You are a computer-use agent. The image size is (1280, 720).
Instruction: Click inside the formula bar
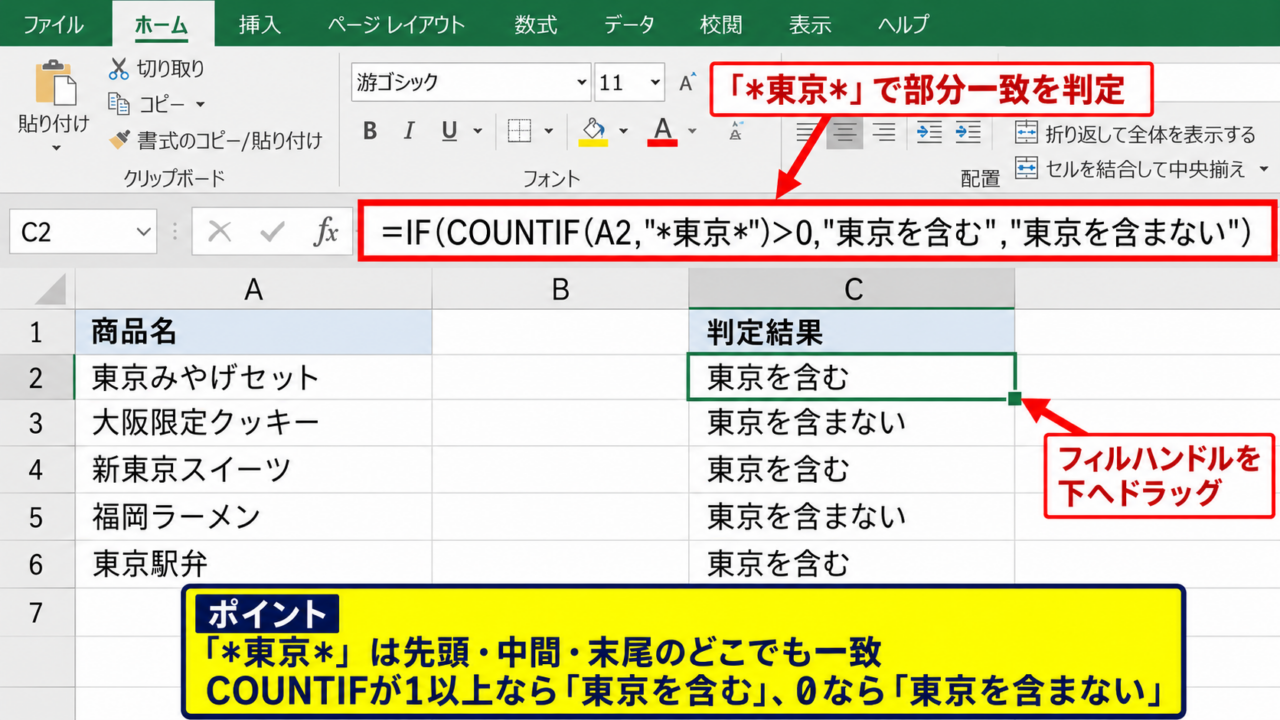point(817,233)
